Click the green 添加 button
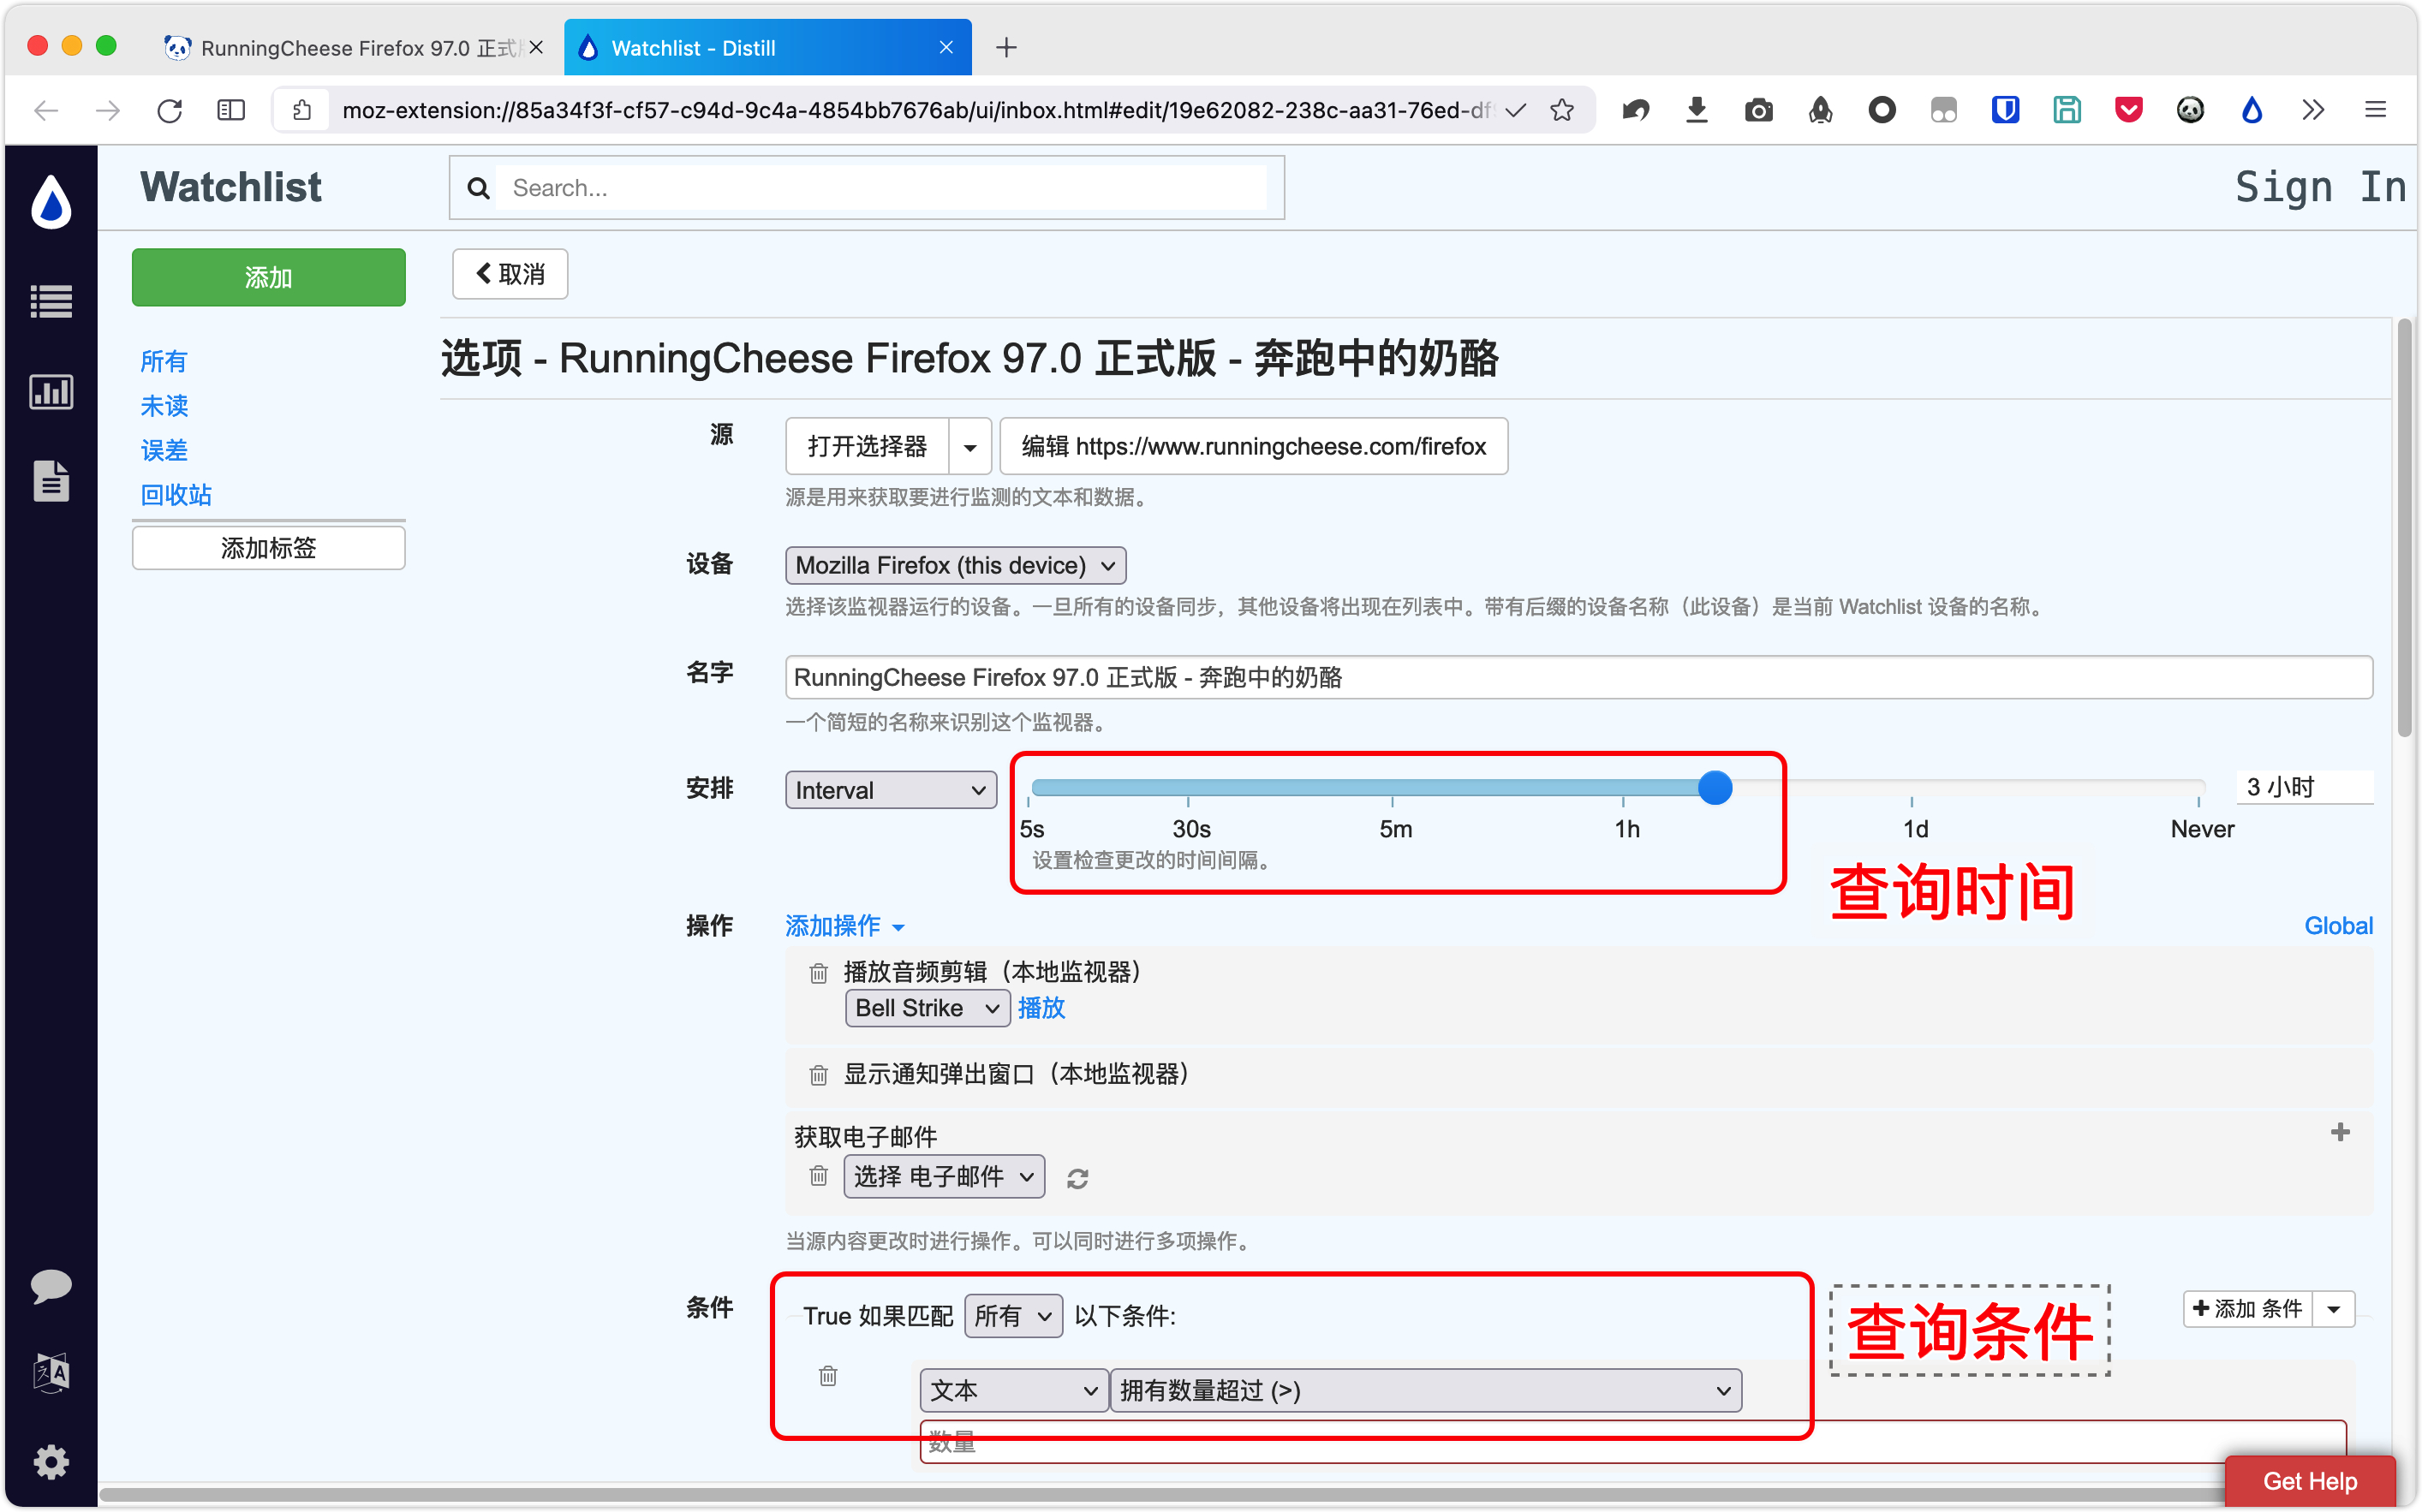Image resolution: width=2422 pixels, height=1512 pixels. click(x=268, y=277)
